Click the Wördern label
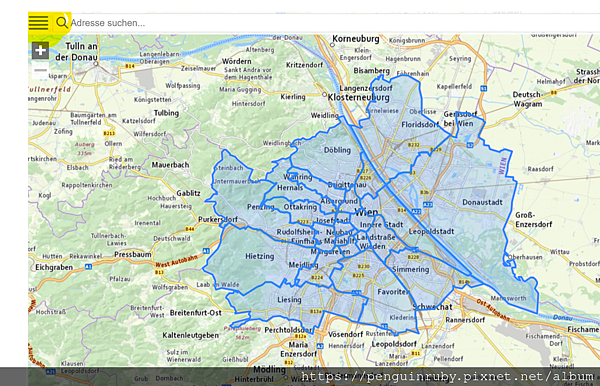Viewport: 600px width, 386px height. [x=236, y=61]
